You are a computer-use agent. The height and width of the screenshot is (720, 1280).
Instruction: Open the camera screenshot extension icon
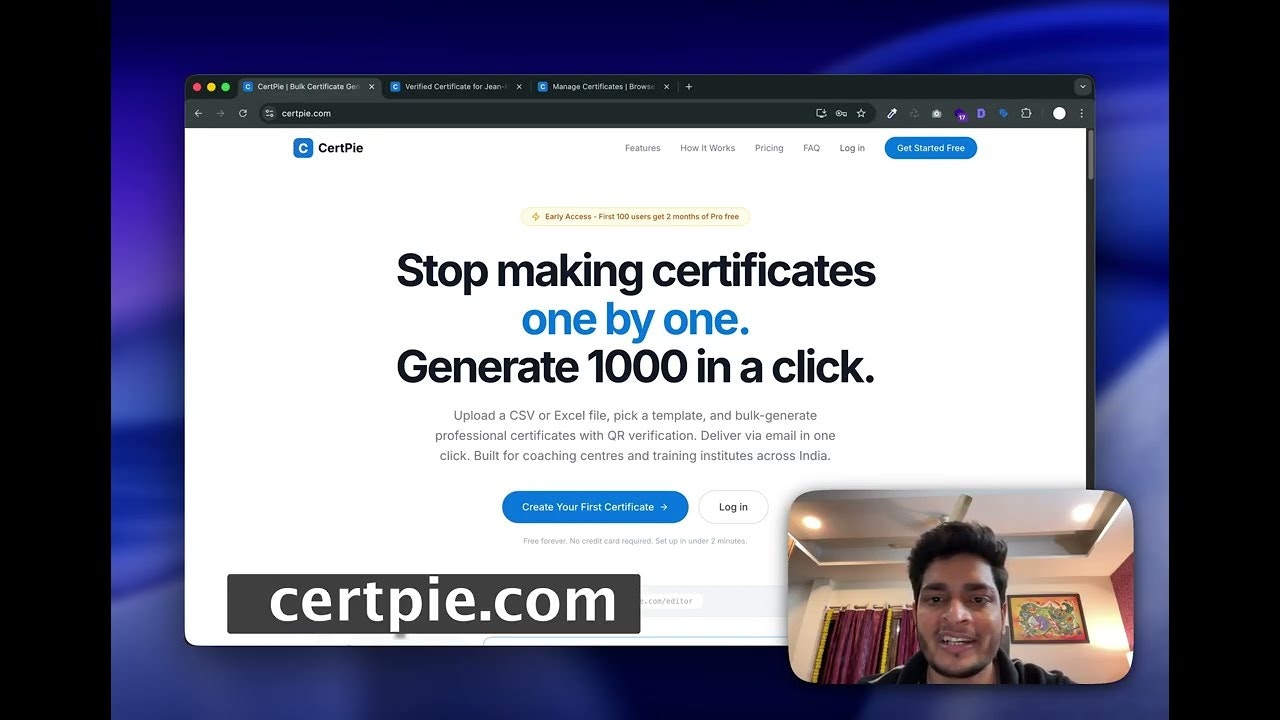pos(936,113)
